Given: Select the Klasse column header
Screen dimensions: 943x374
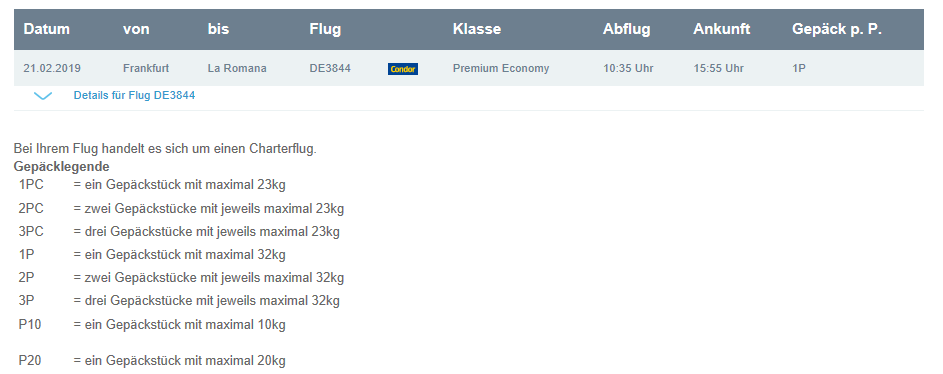Looking at the screenshot, I should click(x=477, y=29).
